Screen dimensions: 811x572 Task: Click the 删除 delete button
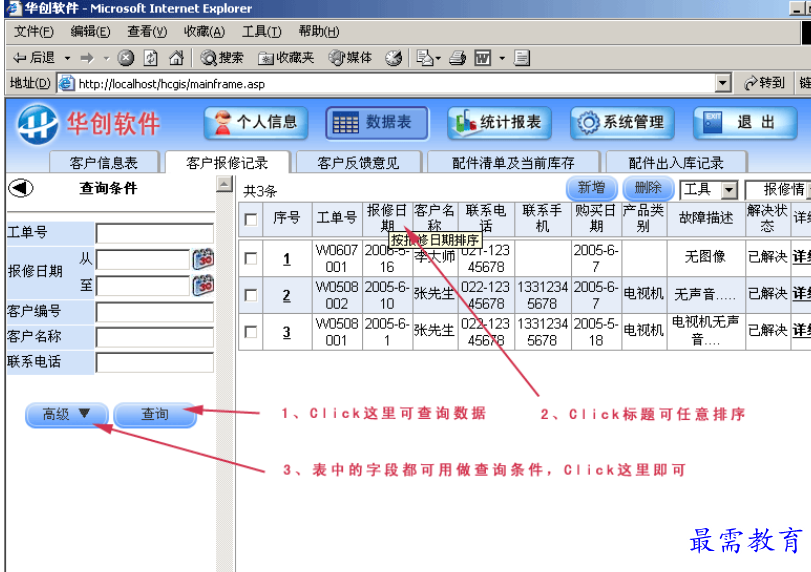[648, 188]
